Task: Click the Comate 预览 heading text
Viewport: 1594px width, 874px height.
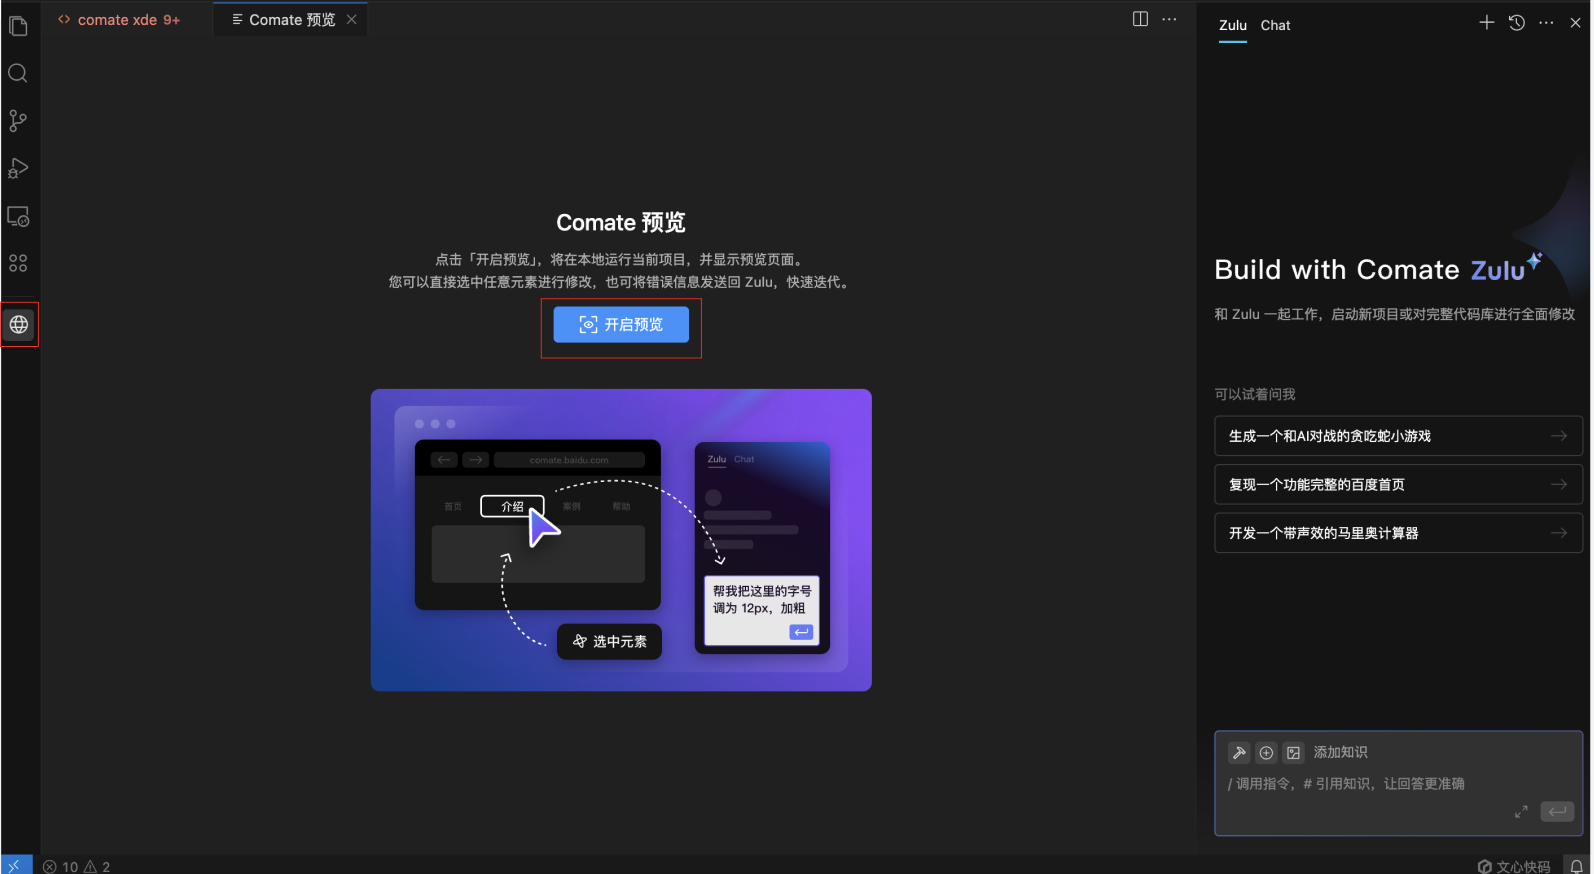Action: click(x=621, y=222)
